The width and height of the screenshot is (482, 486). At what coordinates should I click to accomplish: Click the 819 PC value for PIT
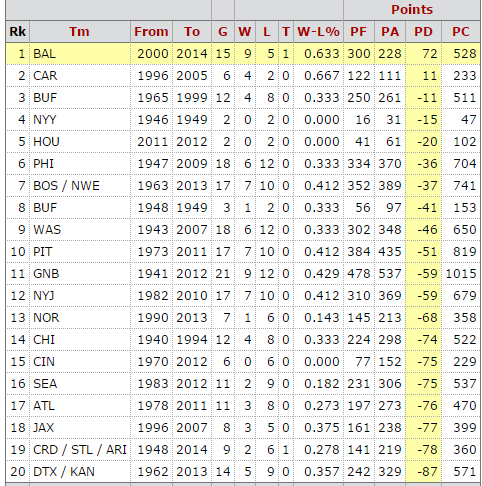pyautogui.click(x=465, y=252)
